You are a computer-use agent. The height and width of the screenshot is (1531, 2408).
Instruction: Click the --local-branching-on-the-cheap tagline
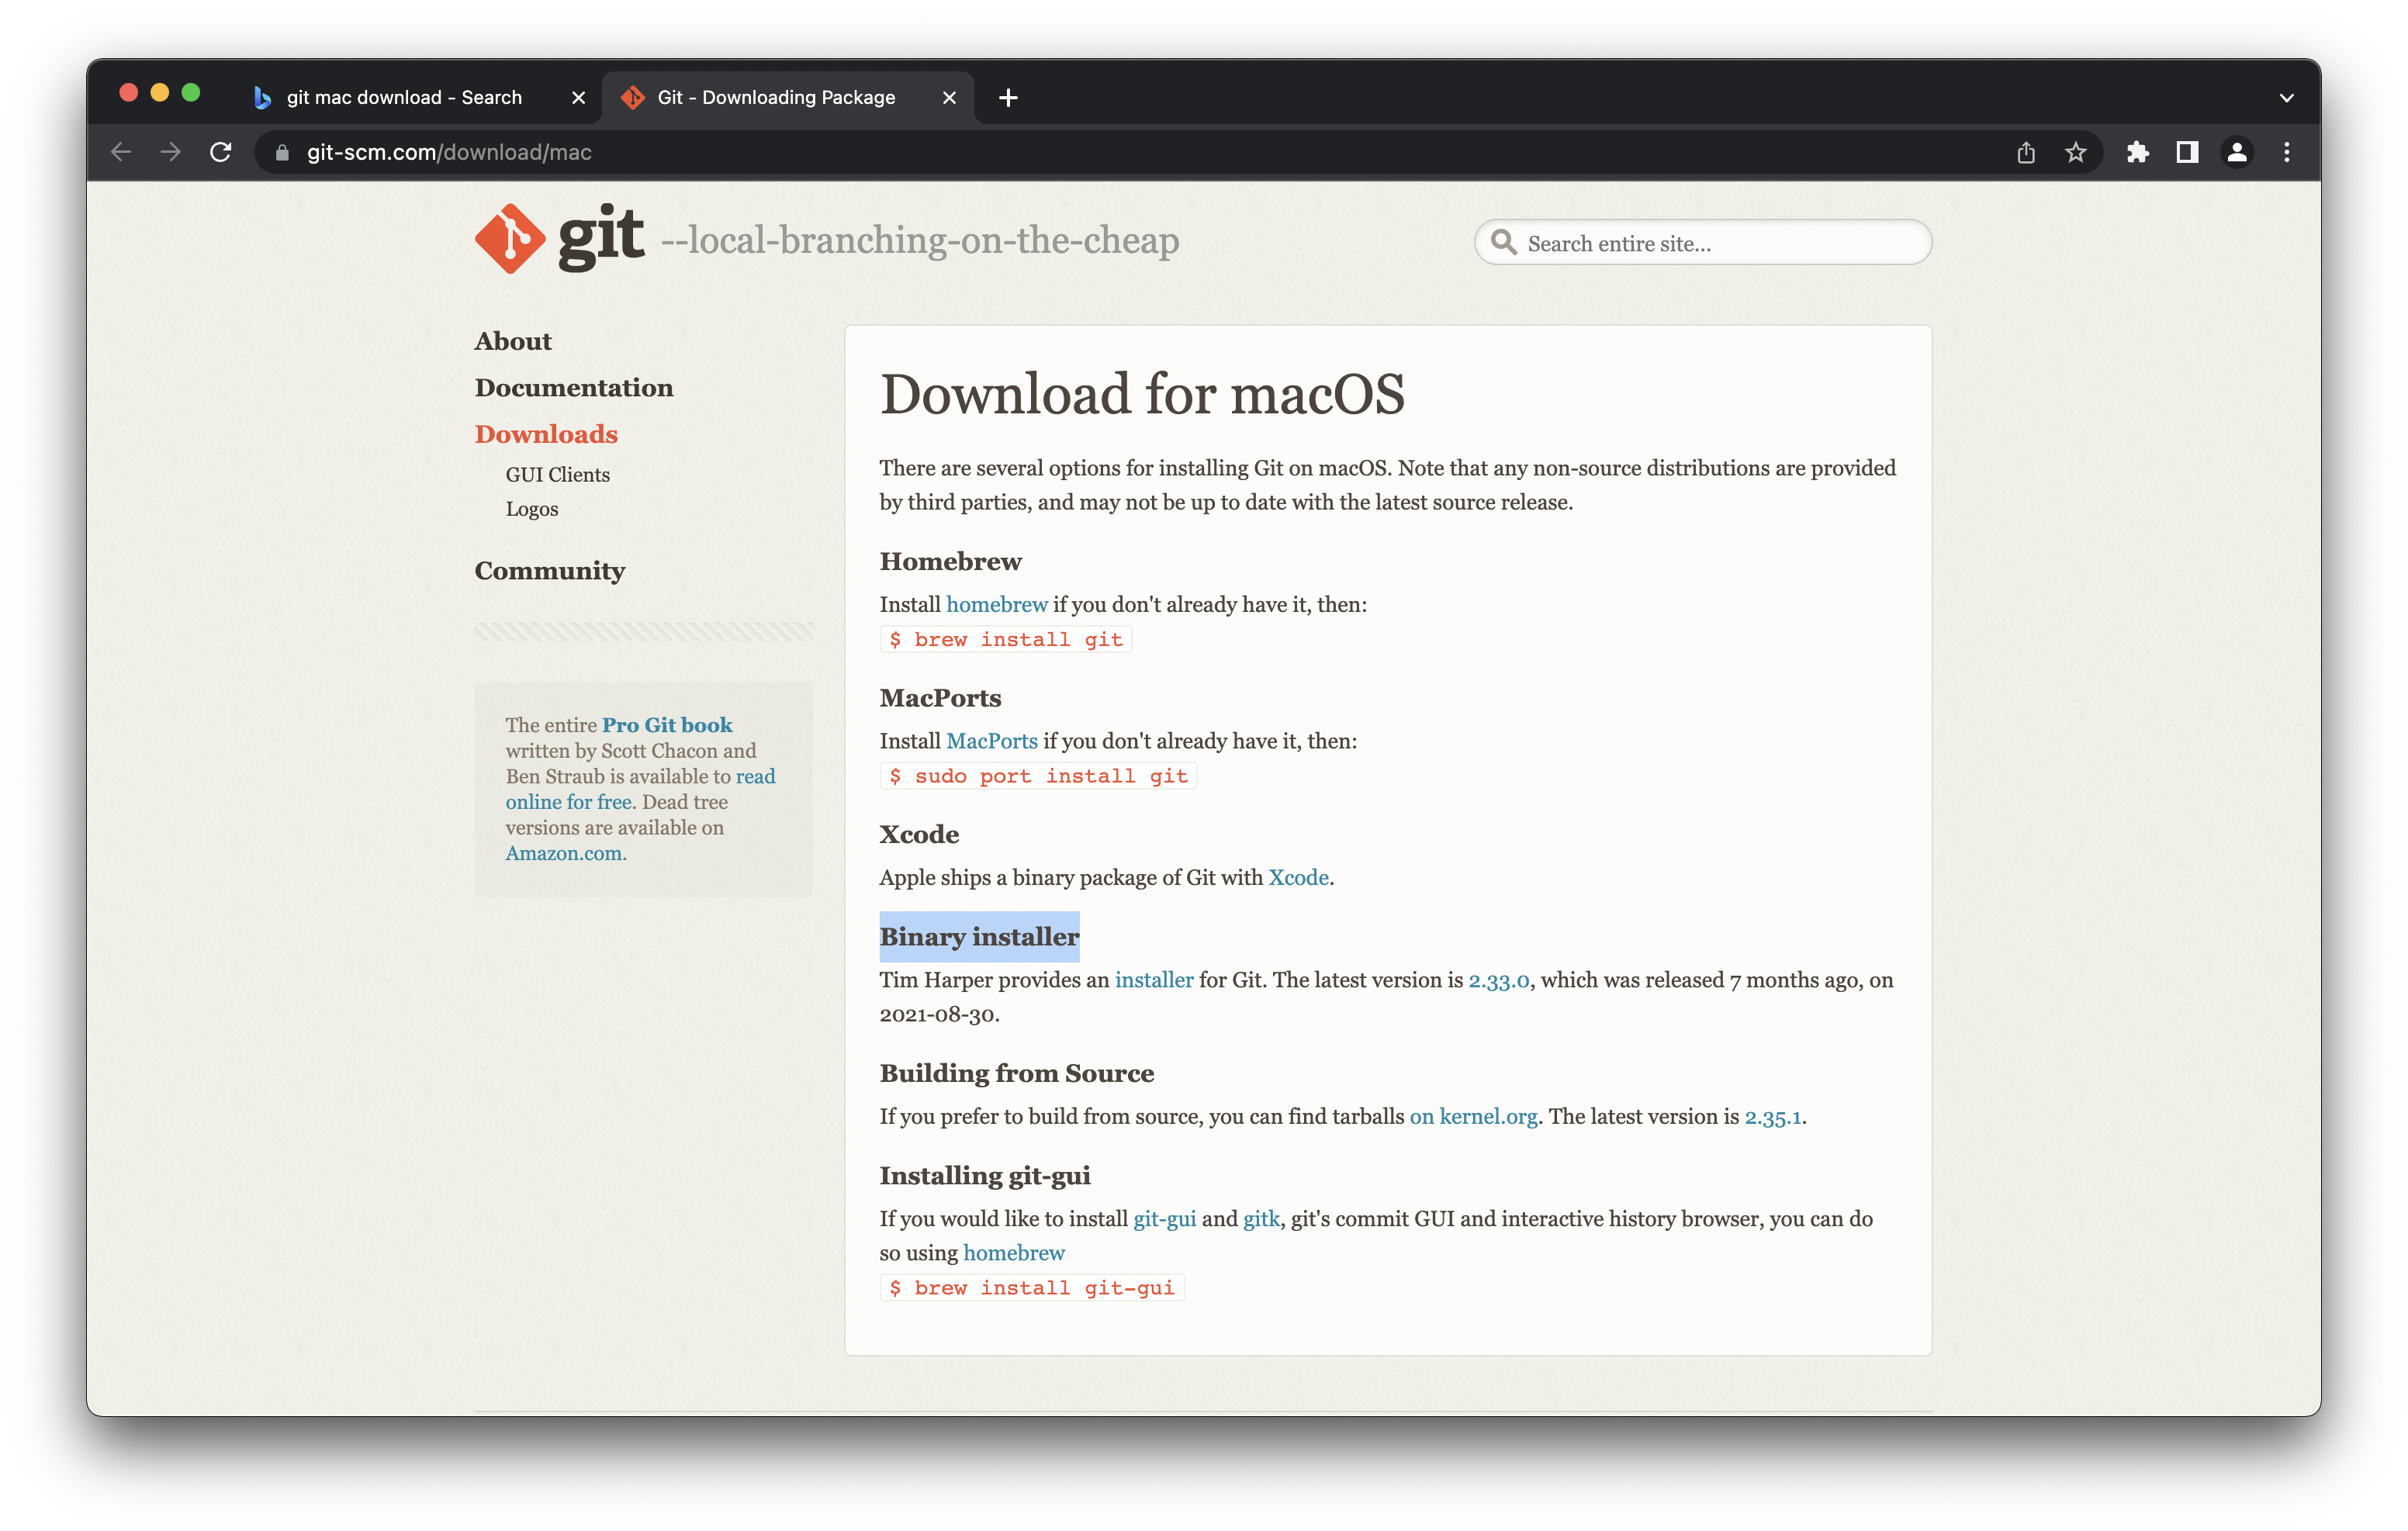[920, 240]
